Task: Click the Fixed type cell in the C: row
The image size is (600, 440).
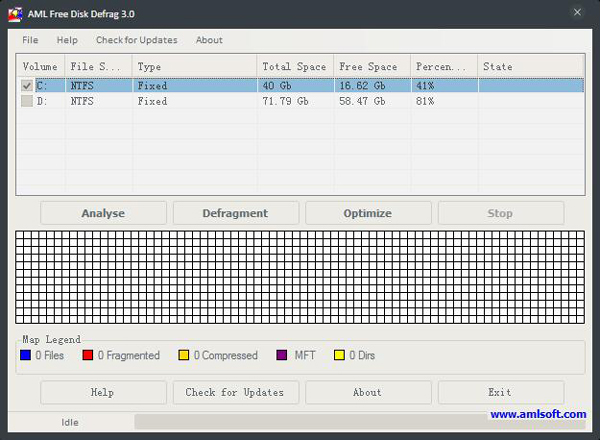Action: click(152, 86)
